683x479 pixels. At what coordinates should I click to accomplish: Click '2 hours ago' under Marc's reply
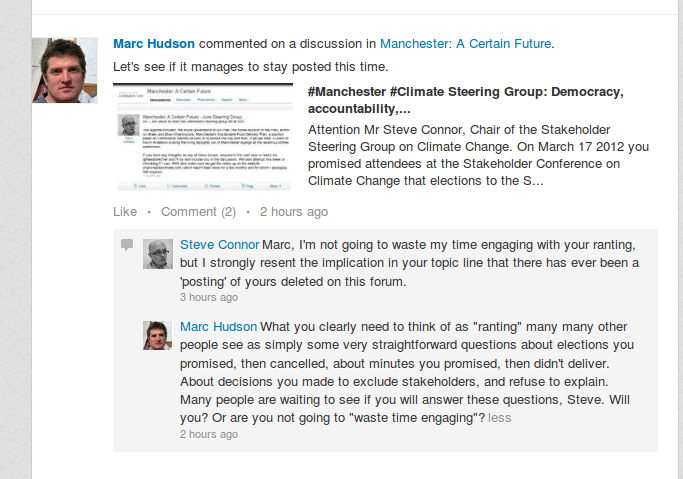click(x=208, y=435)
